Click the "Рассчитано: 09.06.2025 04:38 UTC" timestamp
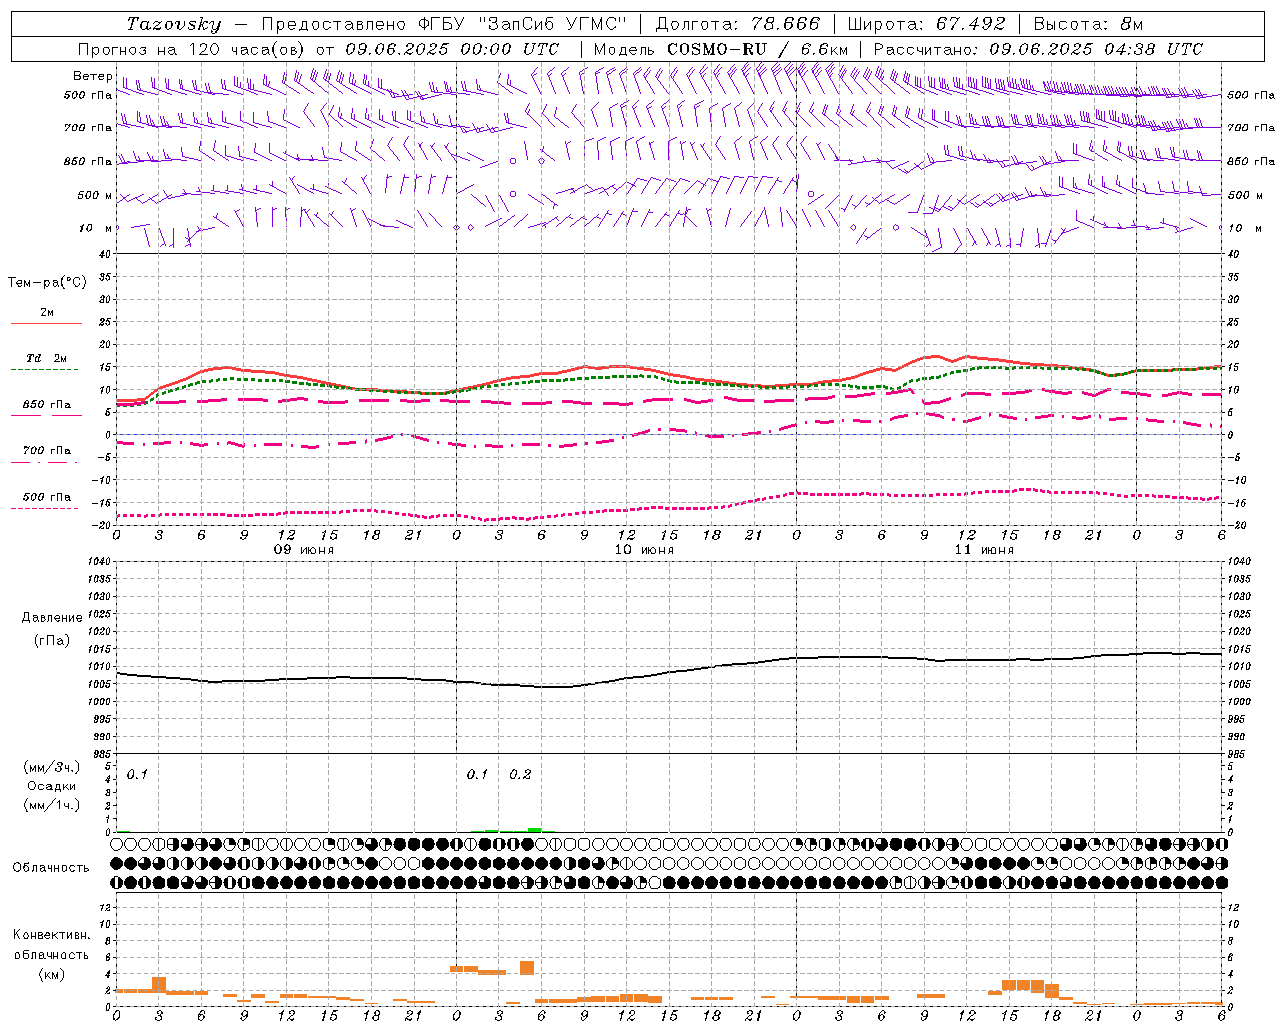 [x=1038, y=49]
